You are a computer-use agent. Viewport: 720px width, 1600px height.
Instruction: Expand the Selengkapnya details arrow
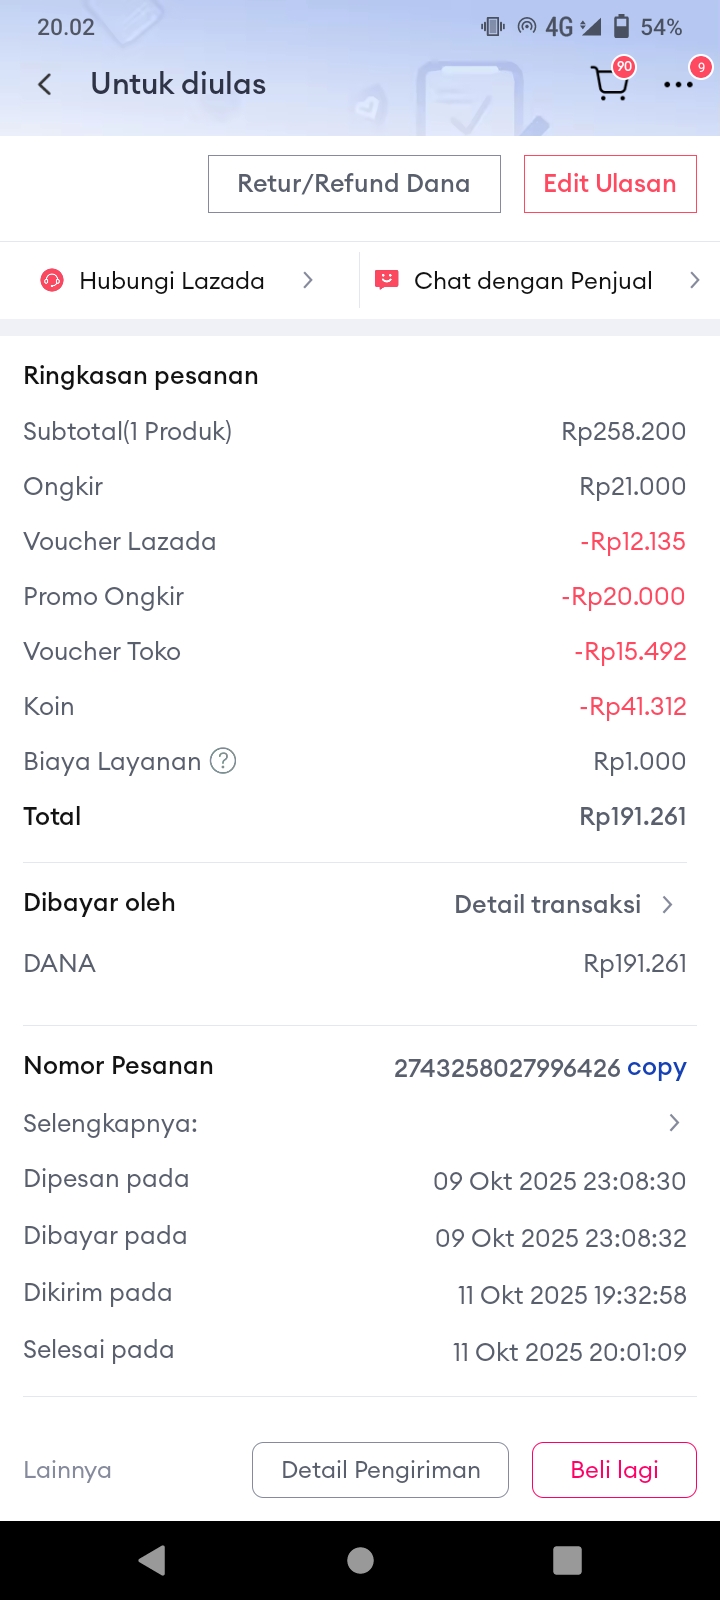click(674, 1123)
